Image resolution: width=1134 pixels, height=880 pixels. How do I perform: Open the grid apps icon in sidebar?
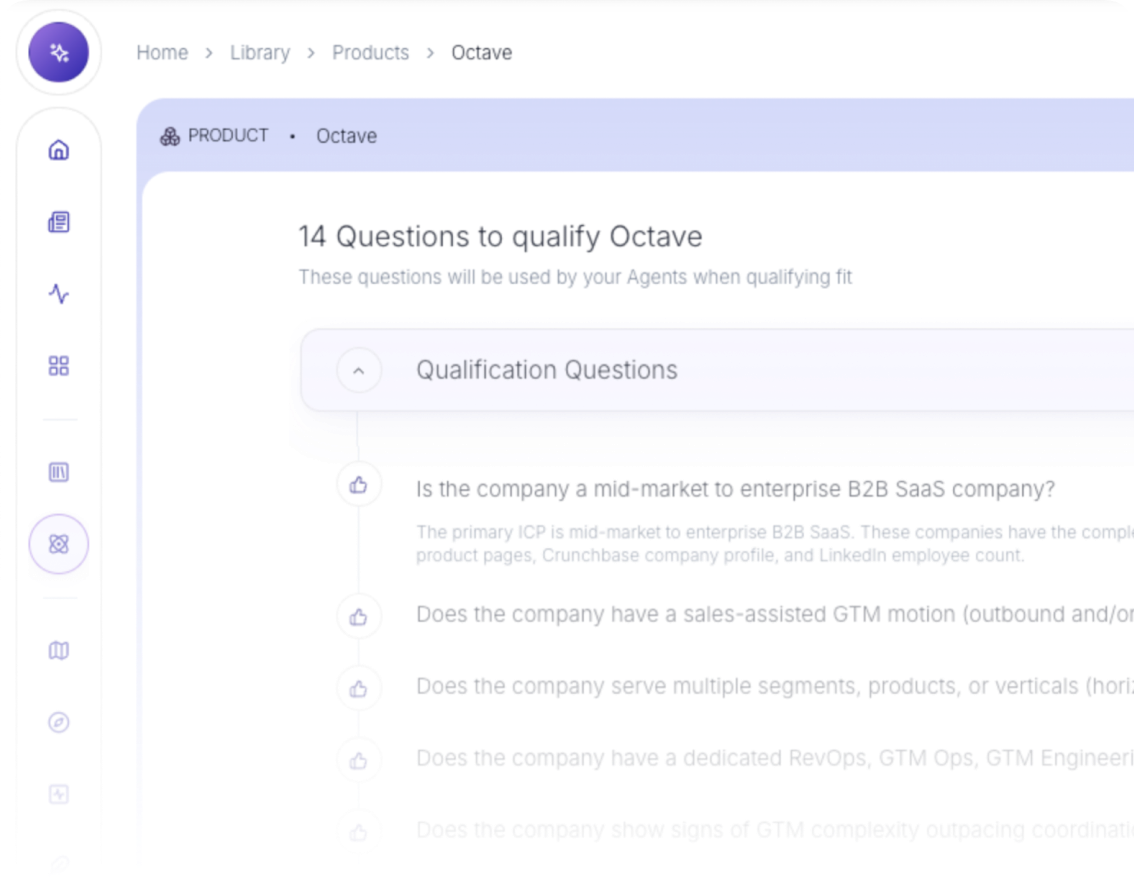pos(59,366)
